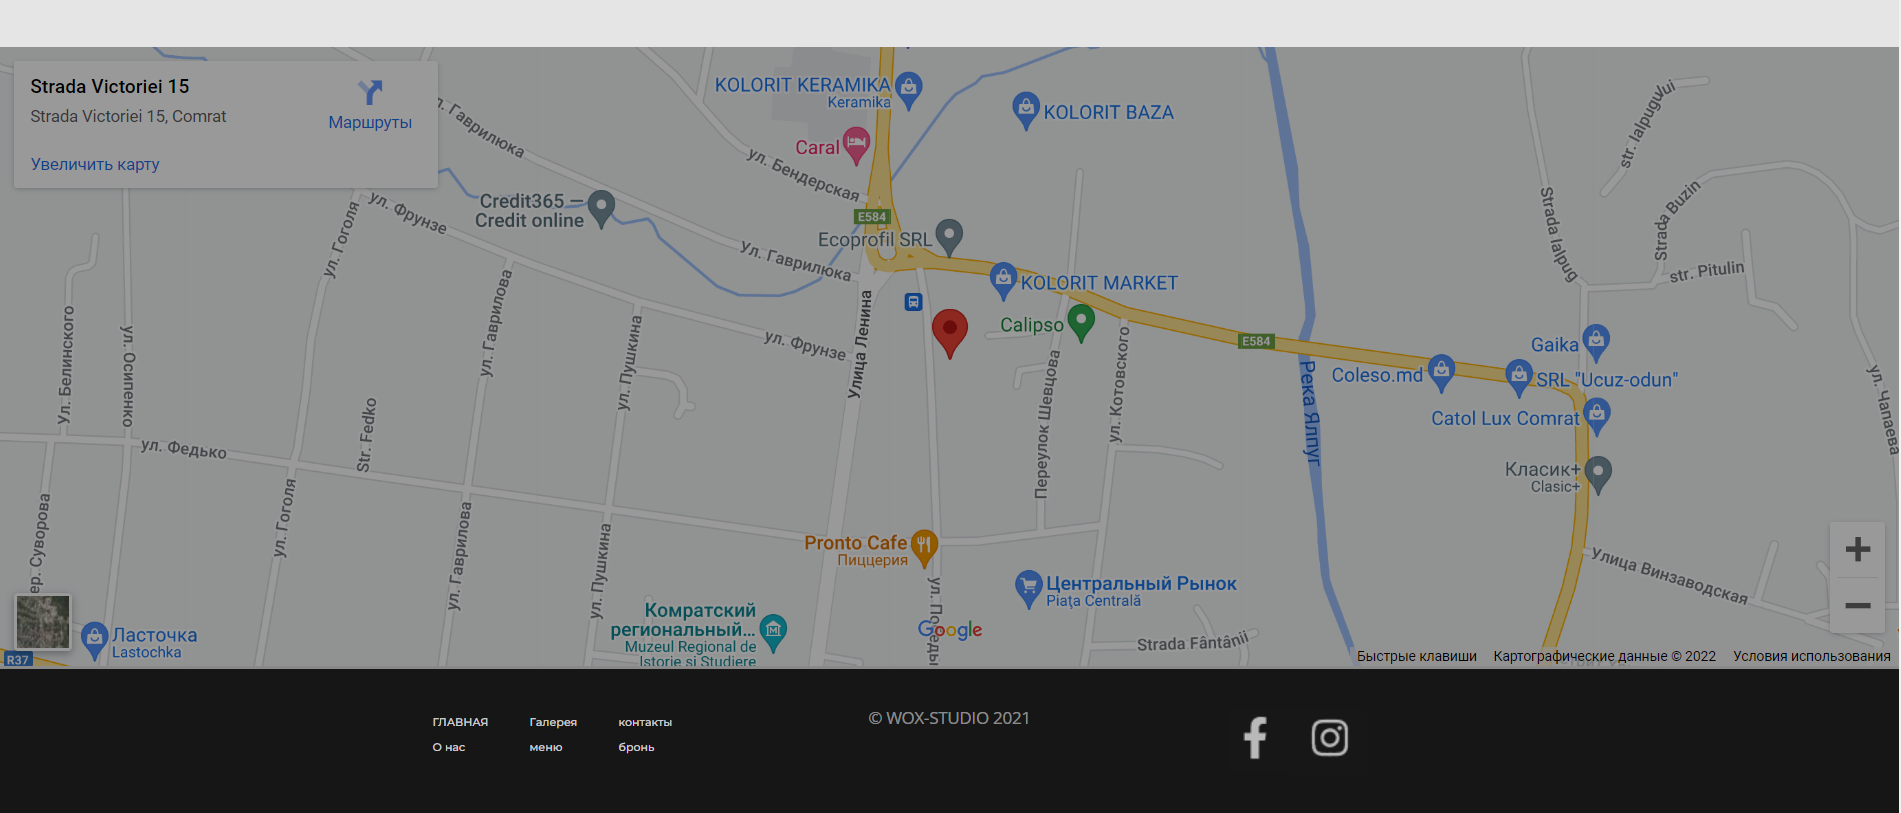Viewport: 1901px width, 813px height.
Task: Open the Coleso.md shop pin
Action: click(1441, 373)
